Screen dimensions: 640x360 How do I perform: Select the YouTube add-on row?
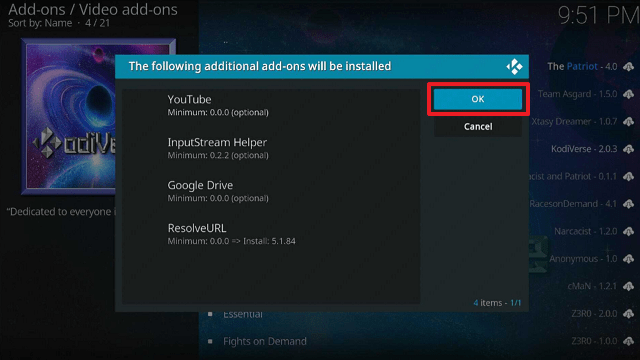[x=271, y=105]
